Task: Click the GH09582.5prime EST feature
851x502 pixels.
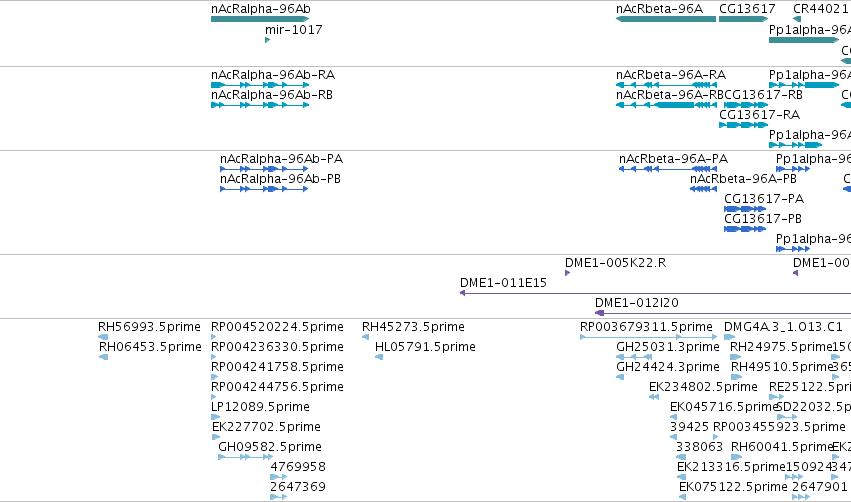Action: (245, 457)
